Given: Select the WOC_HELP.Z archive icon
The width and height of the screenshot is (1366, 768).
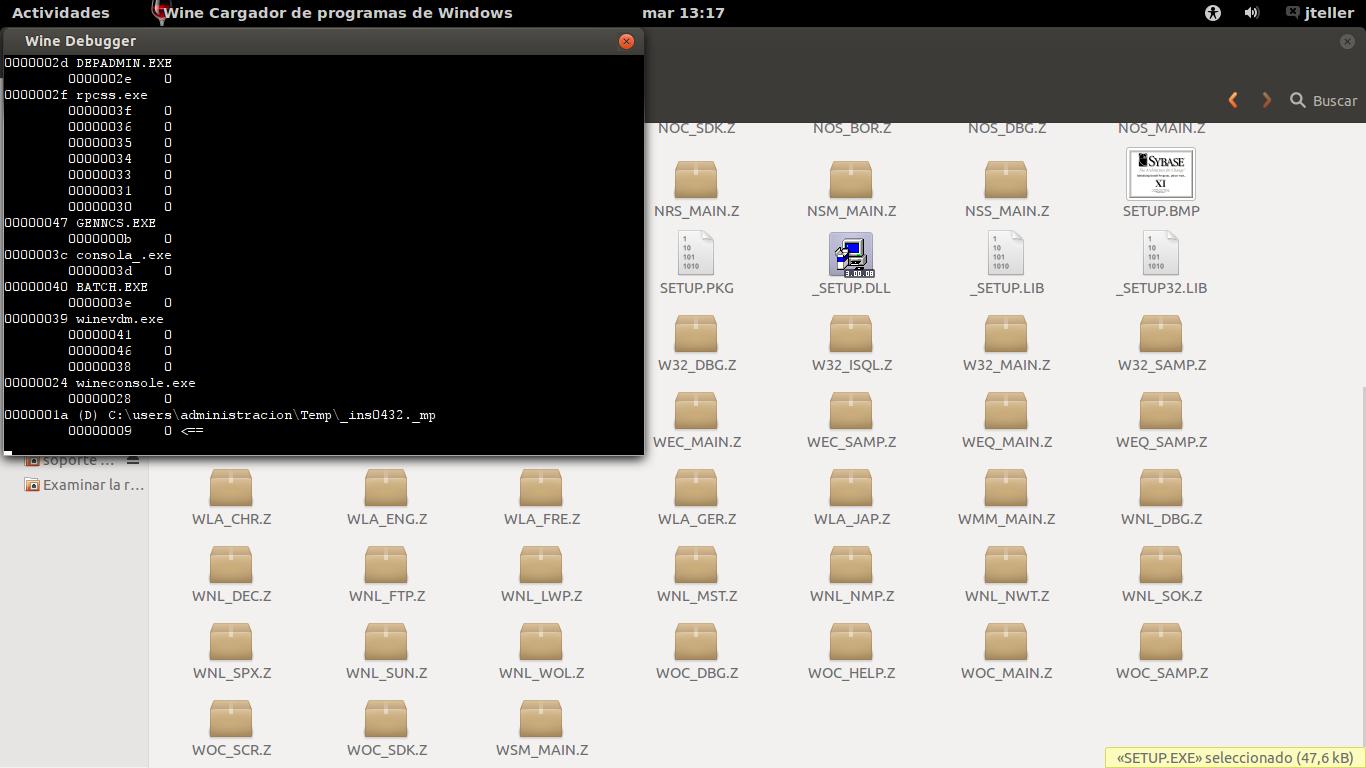Looking at the screenshot, I should pyautogui.click(x=851, y=642).
